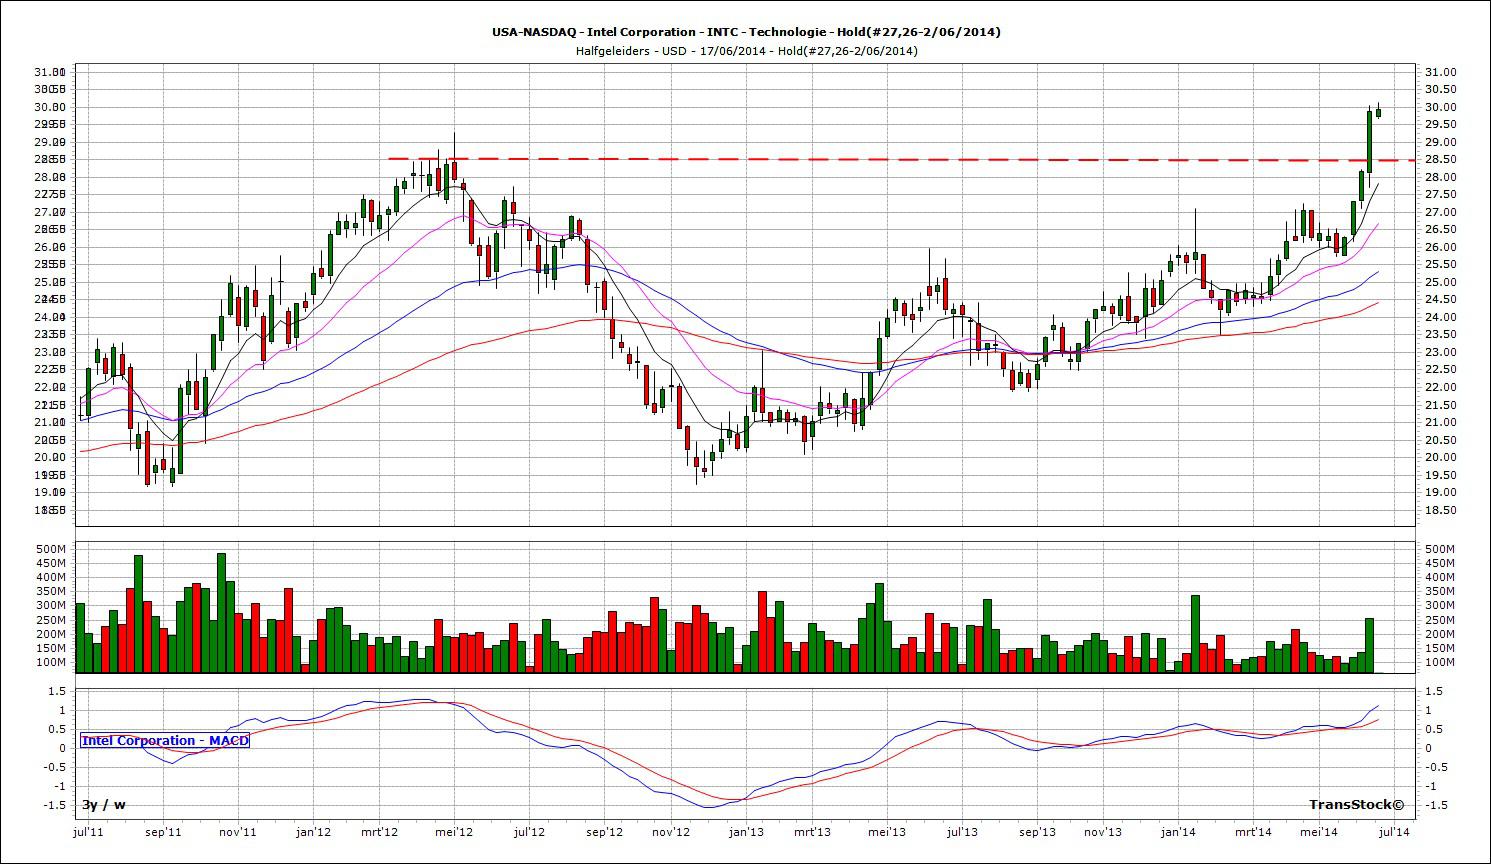Select 25.50 on the right price axis
The image size is (1491, 864).
point(1440,265)
